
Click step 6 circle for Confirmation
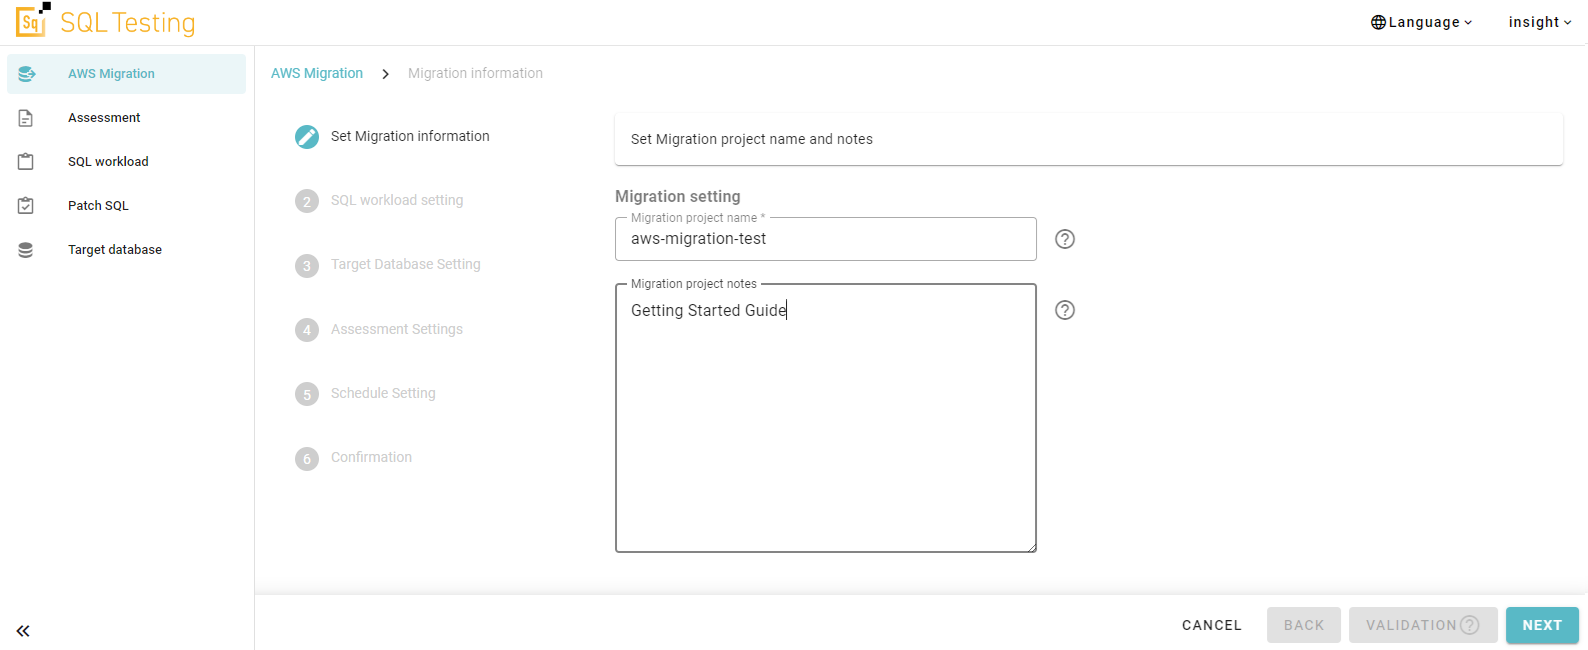tap(307, 459)
